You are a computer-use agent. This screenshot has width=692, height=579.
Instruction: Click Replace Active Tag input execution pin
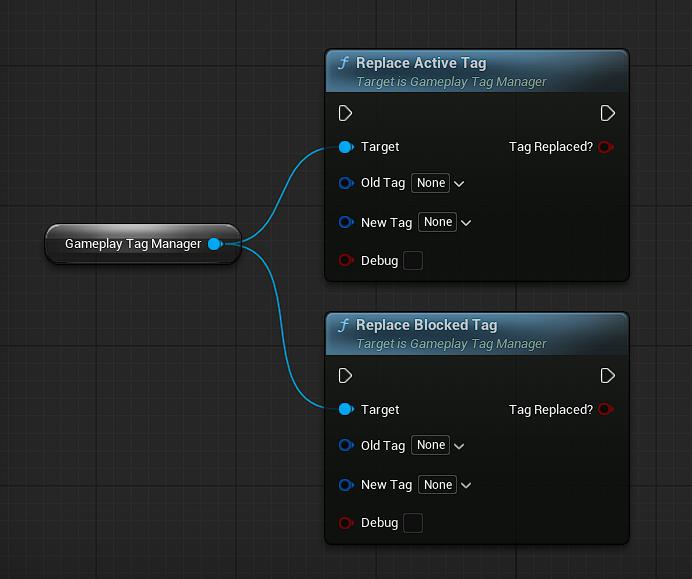point(345,113)
